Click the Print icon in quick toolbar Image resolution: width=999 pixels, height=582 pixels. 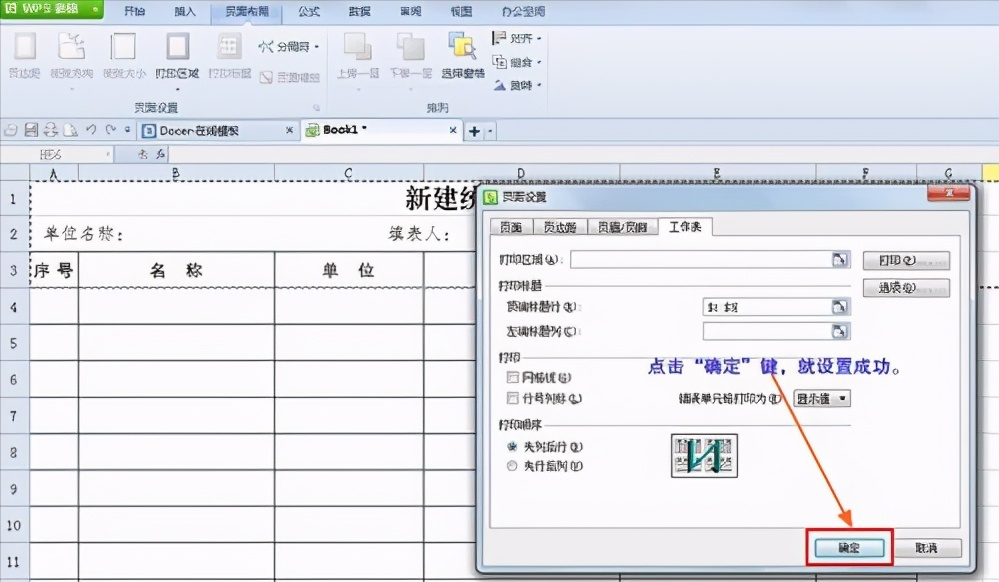(x=51, y=130)
